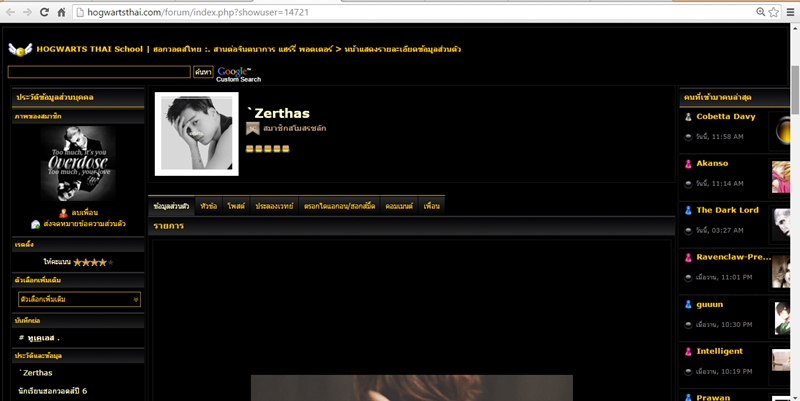Switch to the หัวข้อ topics tab

[209, 207]
